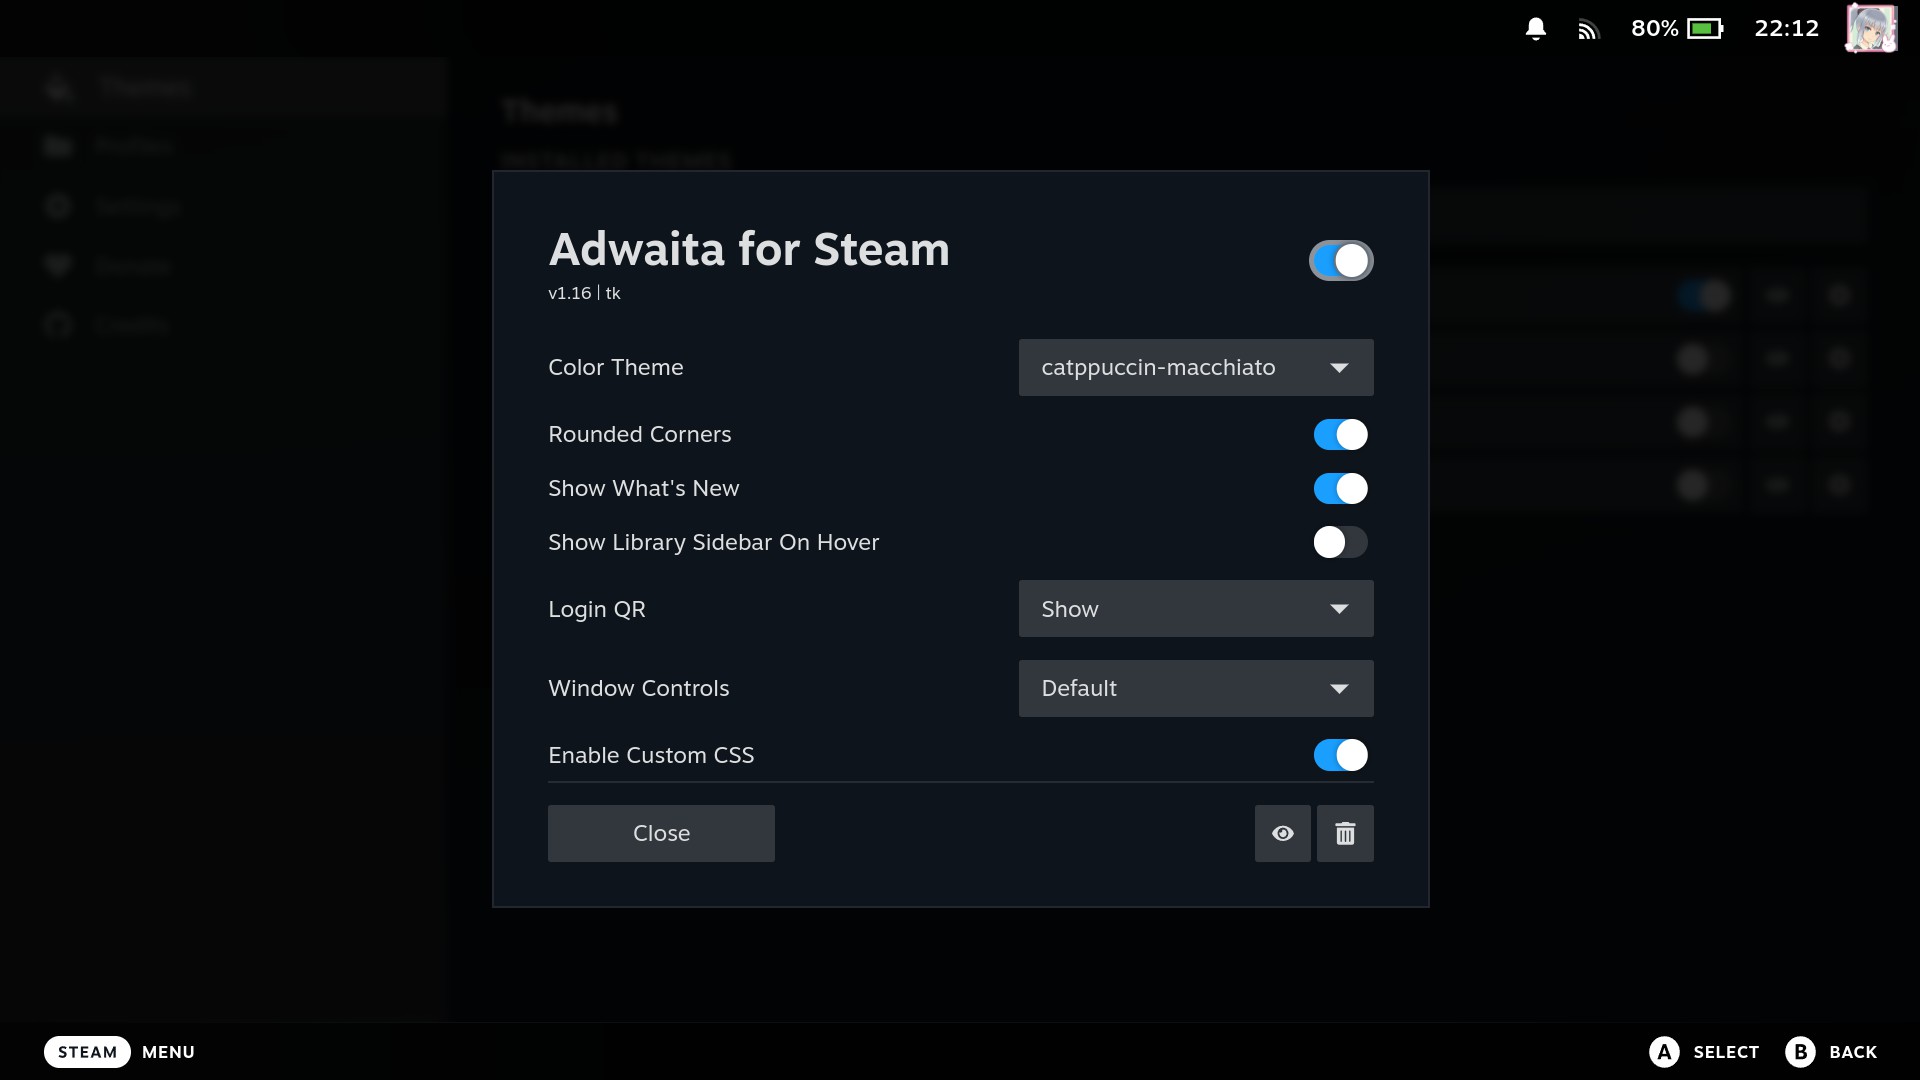Open the Window Controls dropdown
The height and width of the screenshot is (1080, 1920).
click(x=1195, y=689)
